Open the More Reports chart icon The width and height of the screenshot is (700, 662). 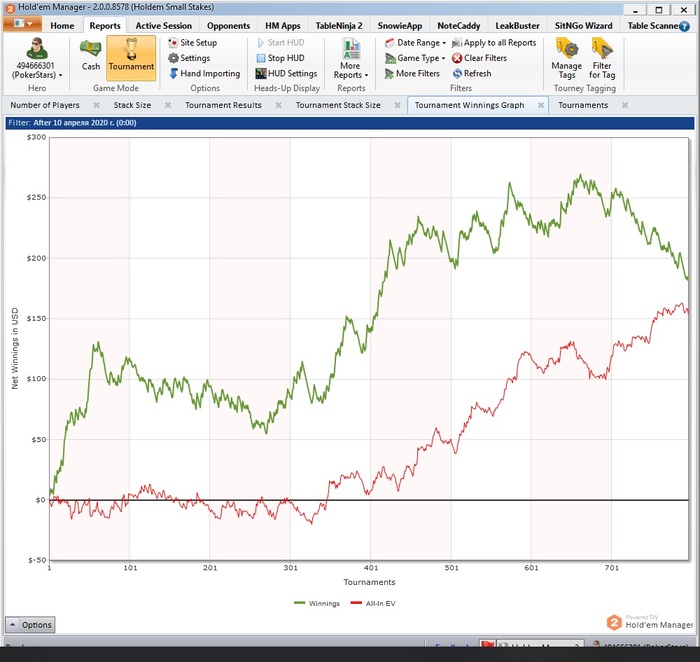(351, 49)
